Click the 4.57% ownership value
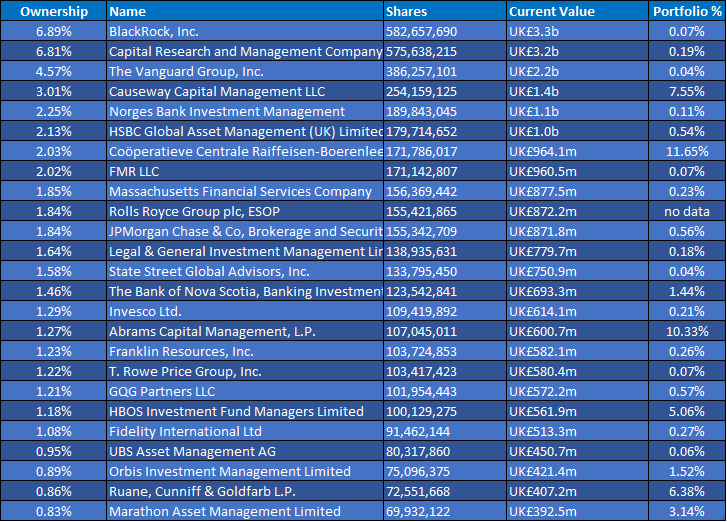The width and height of the screenshot is (727, 522). tap(54, 71)
